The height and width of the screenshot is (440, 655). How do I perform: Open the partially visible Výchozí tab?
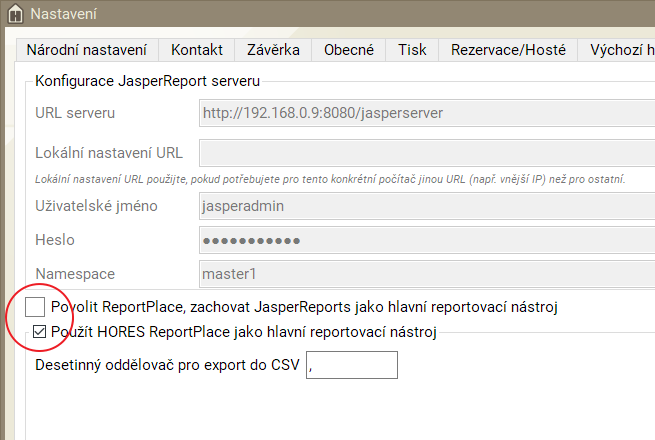coord(621,50)
